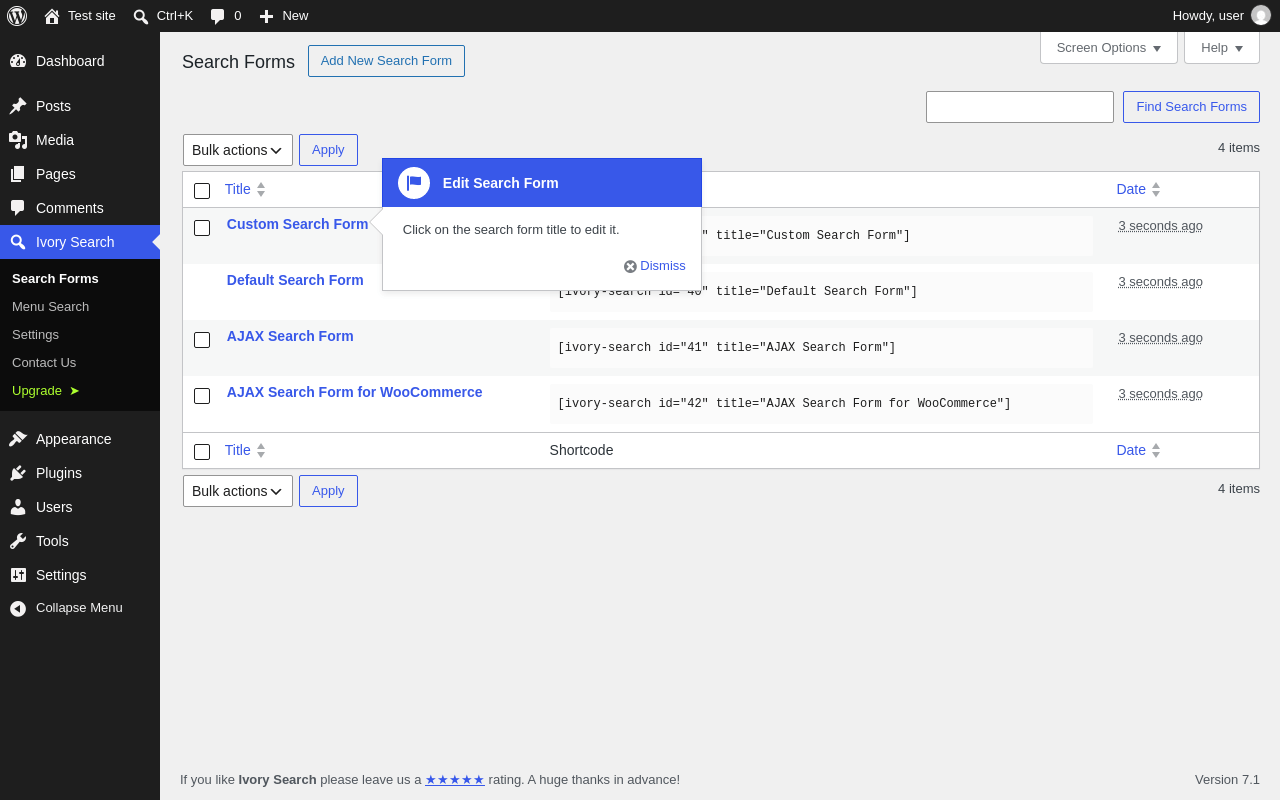
Task: Click the Dismiss X circle icon
Action: pos(630,267)
